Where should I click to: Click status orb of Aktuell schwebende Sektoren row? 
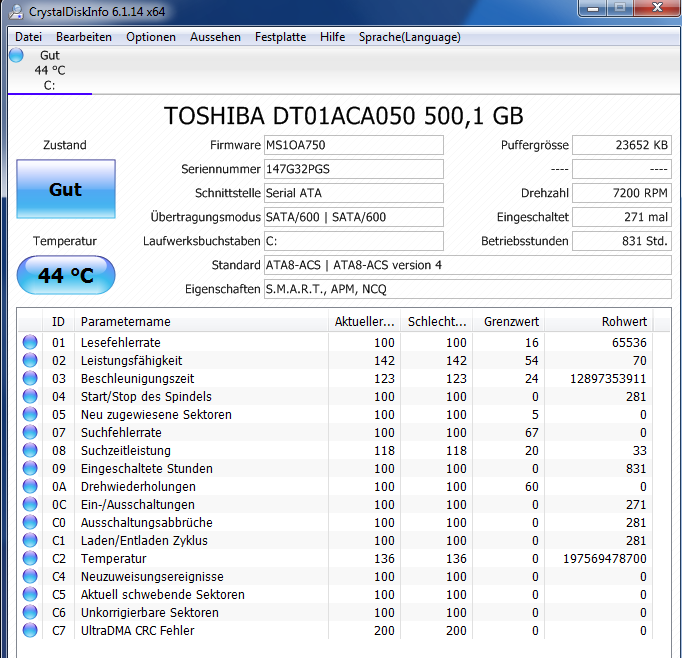30,595
